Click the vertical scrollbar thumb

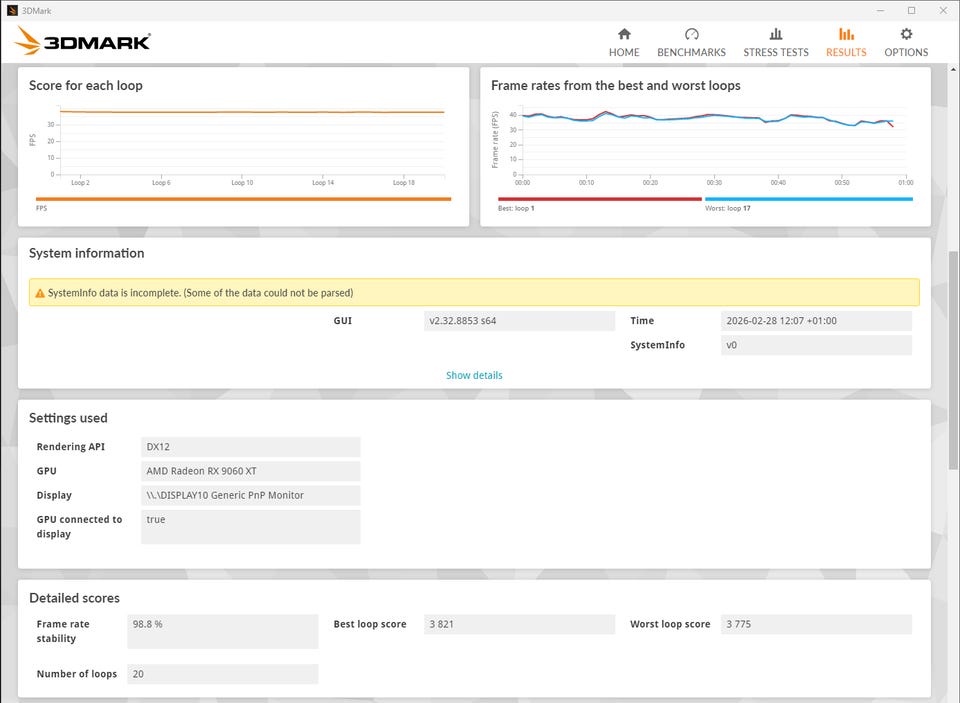point(953,360)
